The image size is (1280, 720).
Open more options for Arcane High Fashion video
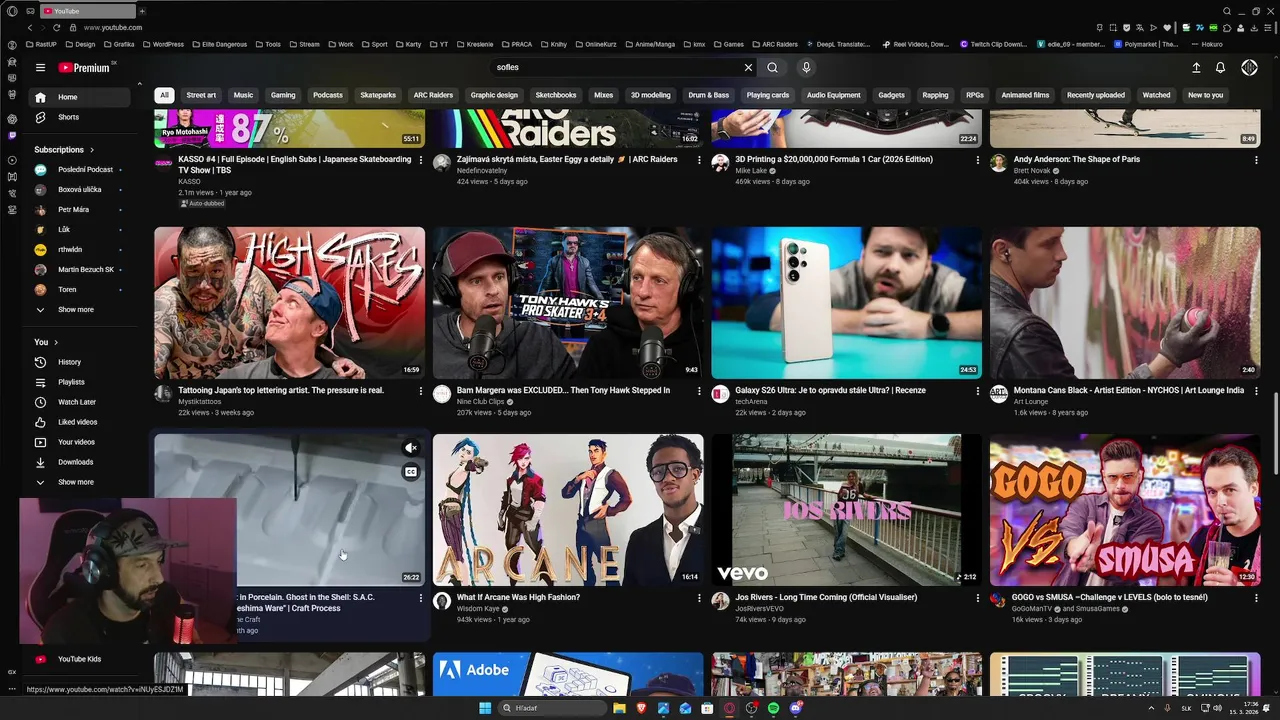point(699,598)
